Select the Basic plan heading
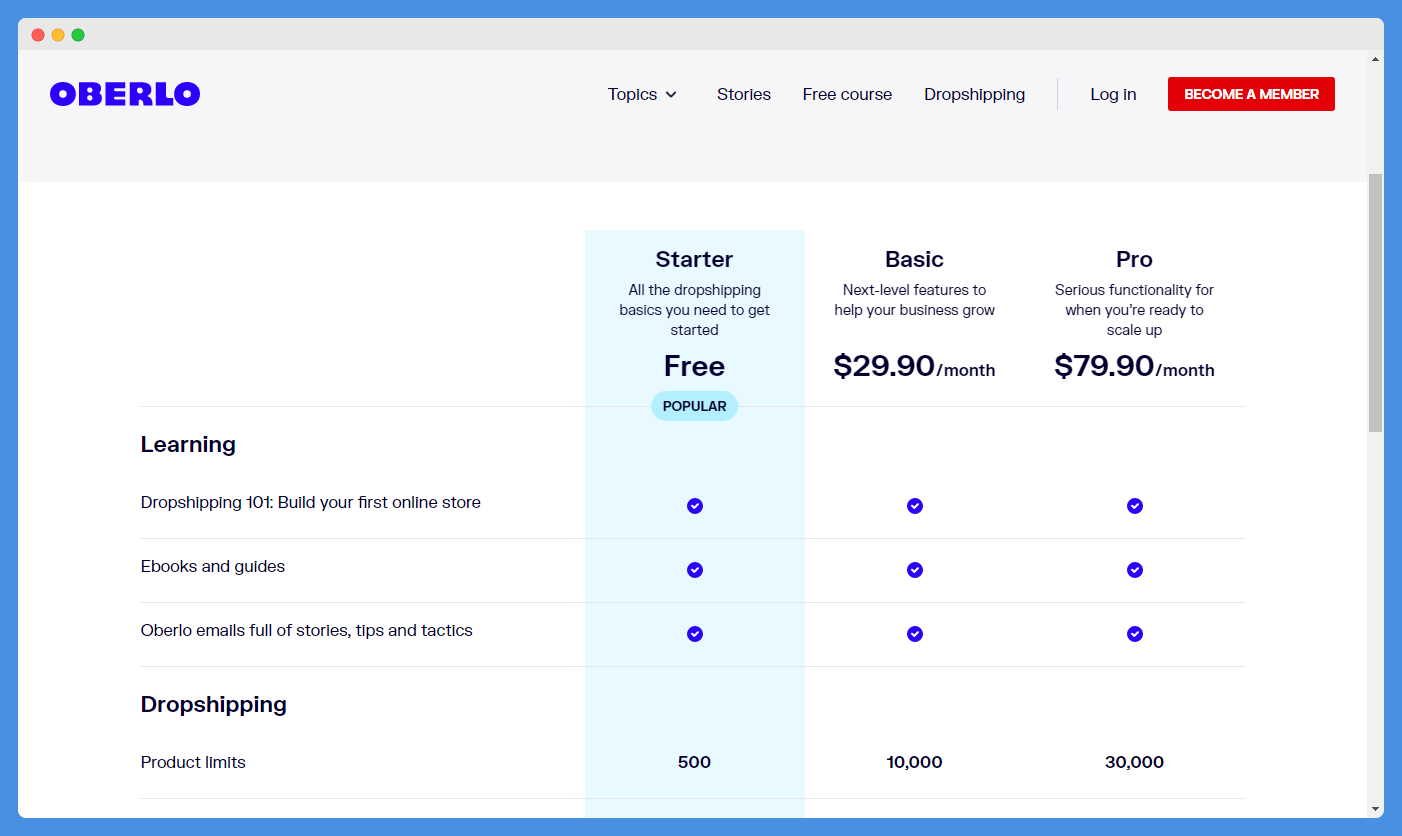Viewport: 1402px width, 836px height. [914, 259]
